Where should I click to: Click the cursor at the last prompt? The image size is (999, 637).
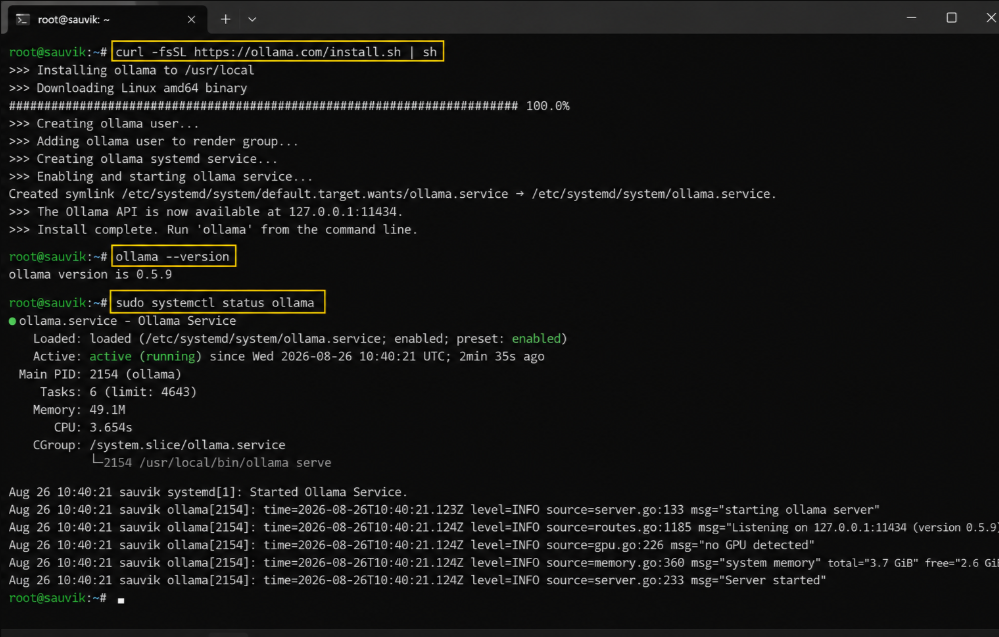coord(121,600)
